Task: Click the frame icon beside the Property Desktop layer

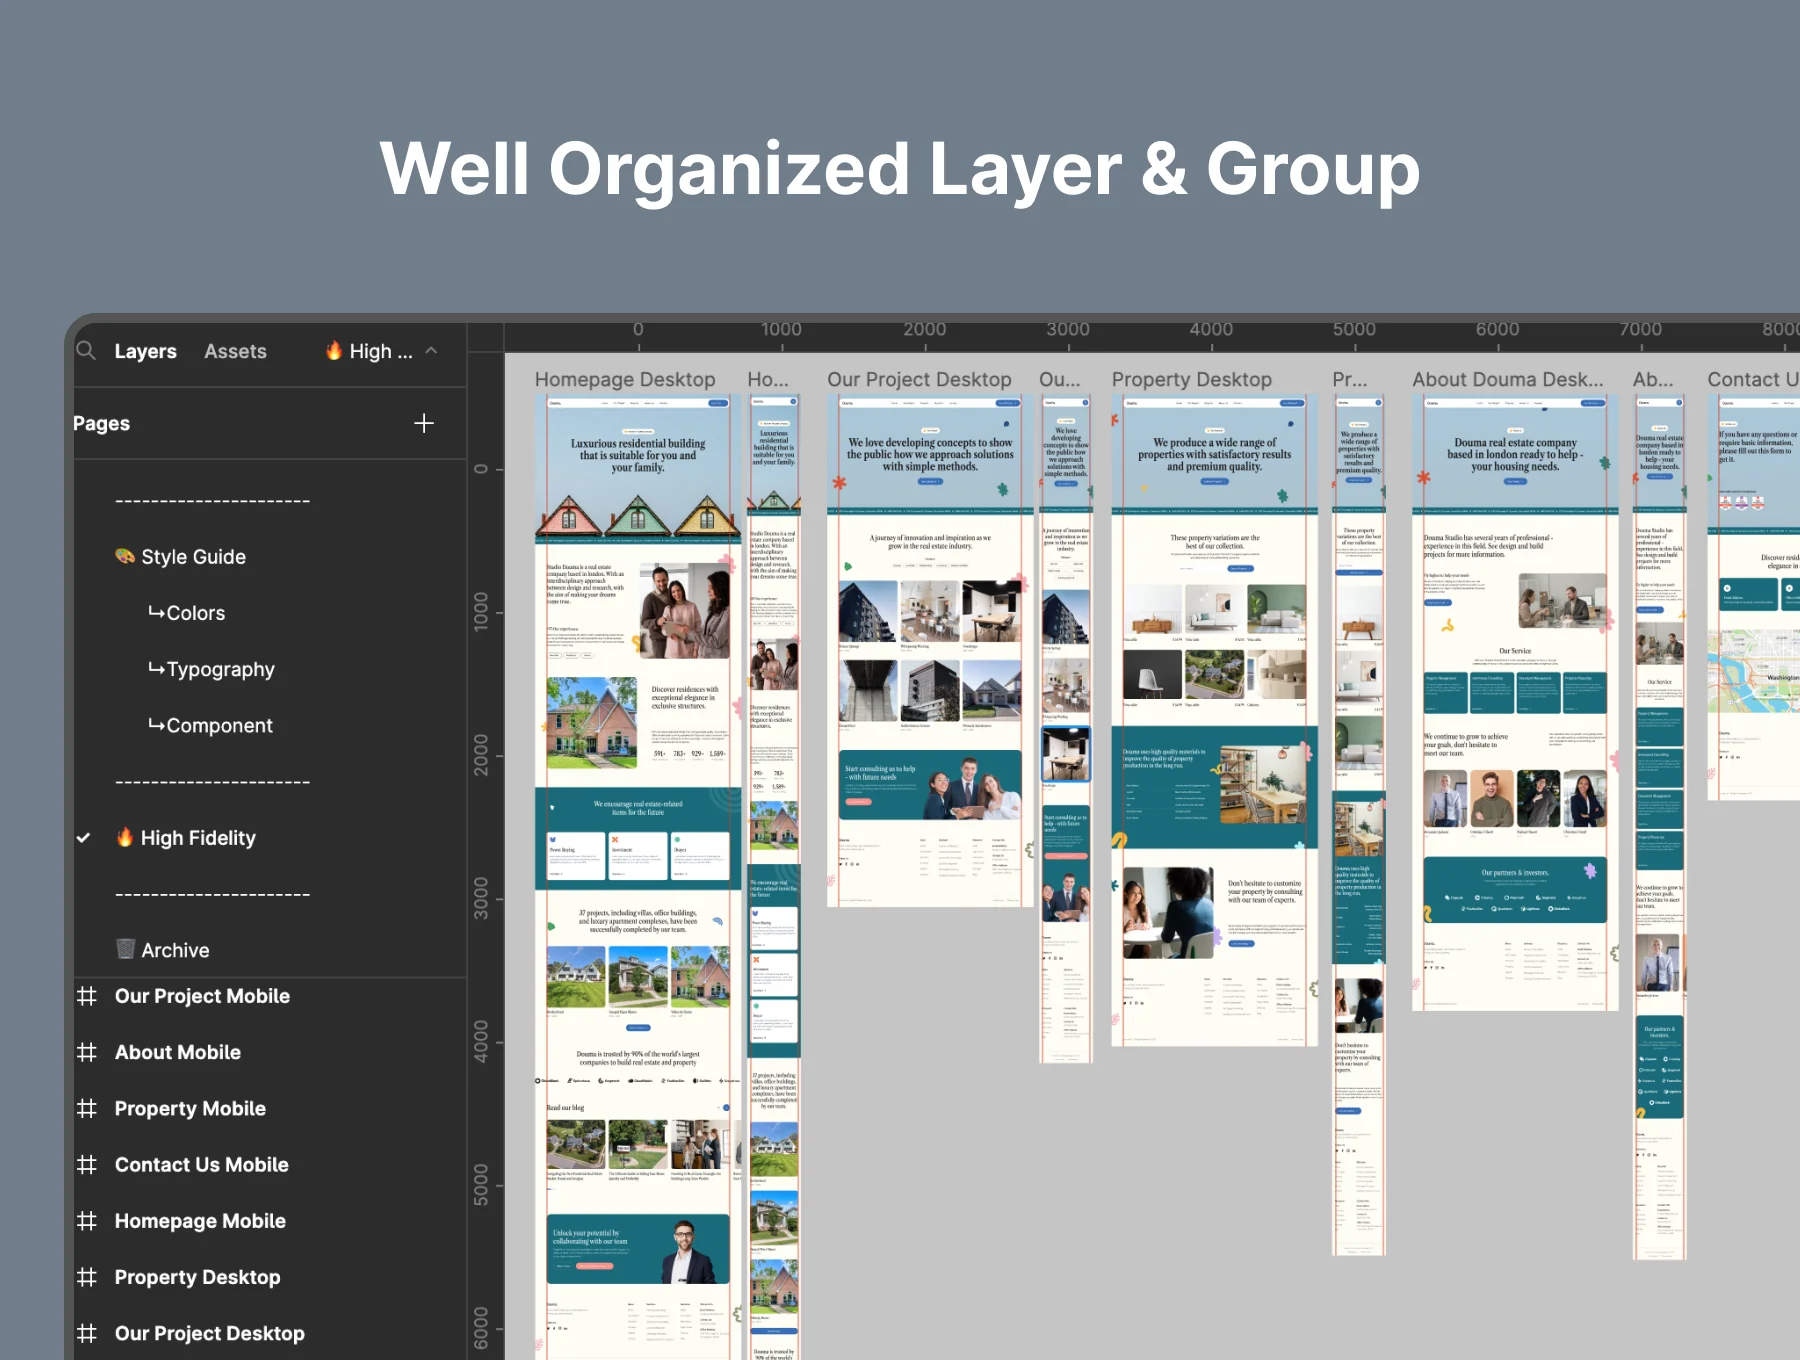Action: coord(87,1277)
